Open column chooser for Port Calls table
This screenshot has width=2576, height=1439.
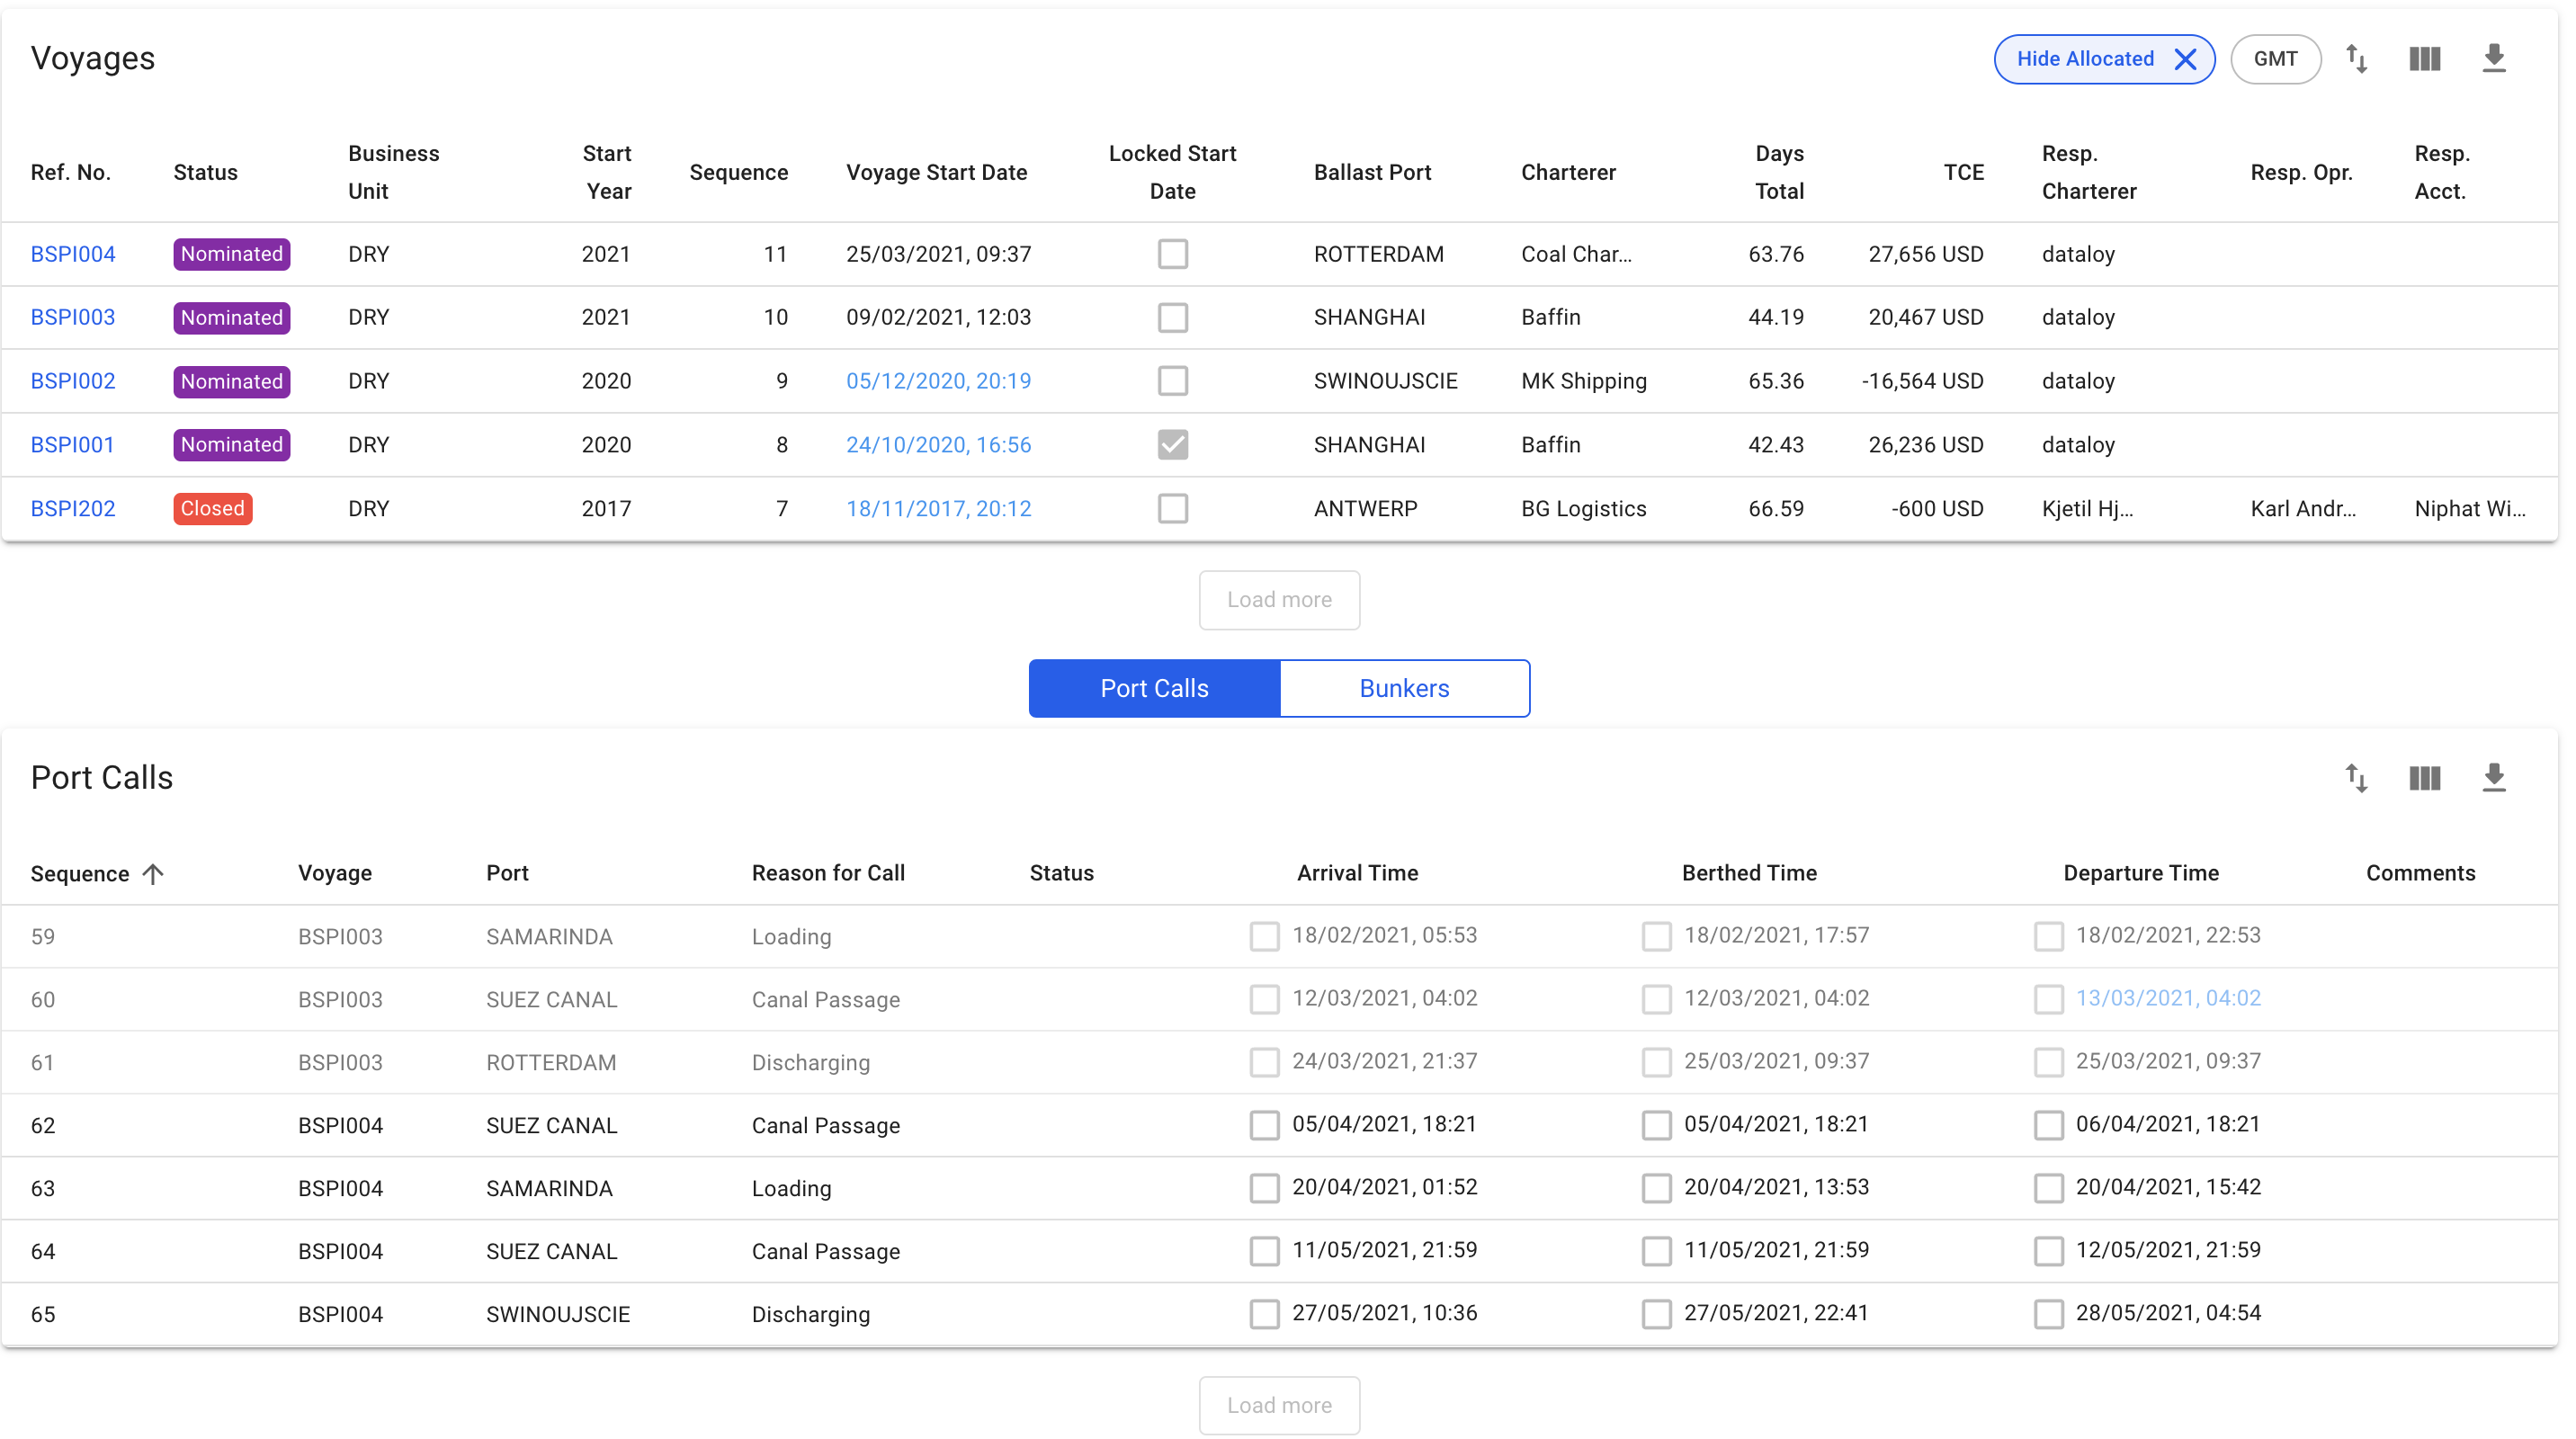tap(2425, 778)
